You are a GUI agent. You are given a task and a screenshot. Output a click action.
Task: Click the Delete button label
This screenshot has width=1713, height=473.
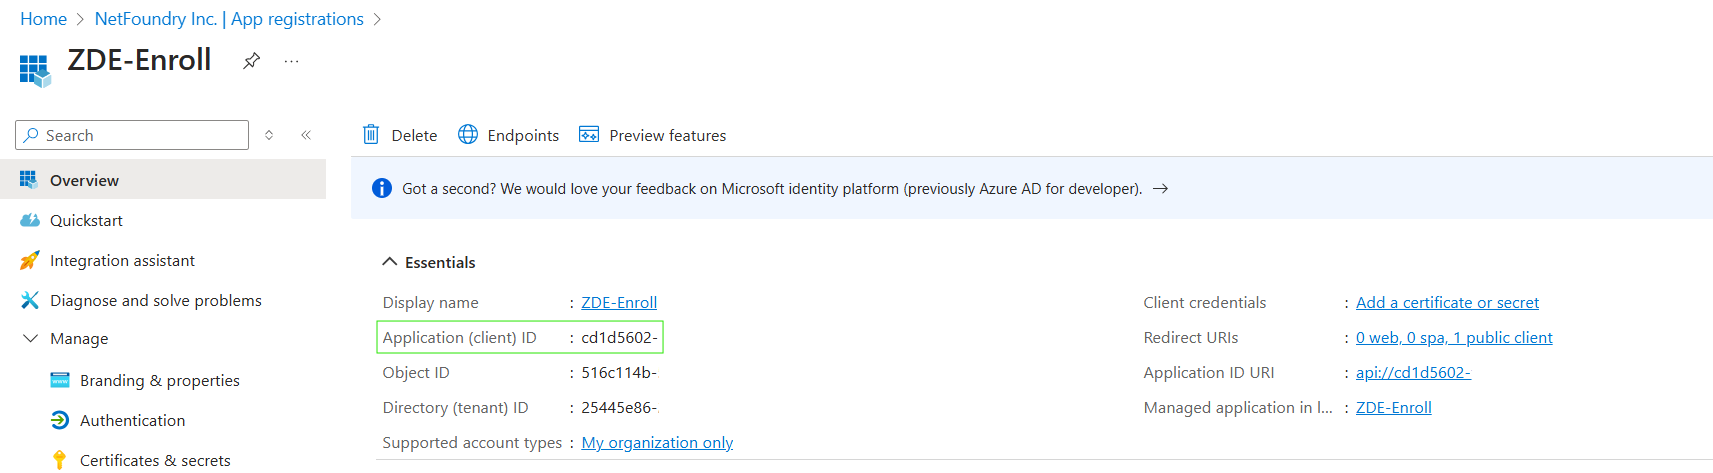414,135
